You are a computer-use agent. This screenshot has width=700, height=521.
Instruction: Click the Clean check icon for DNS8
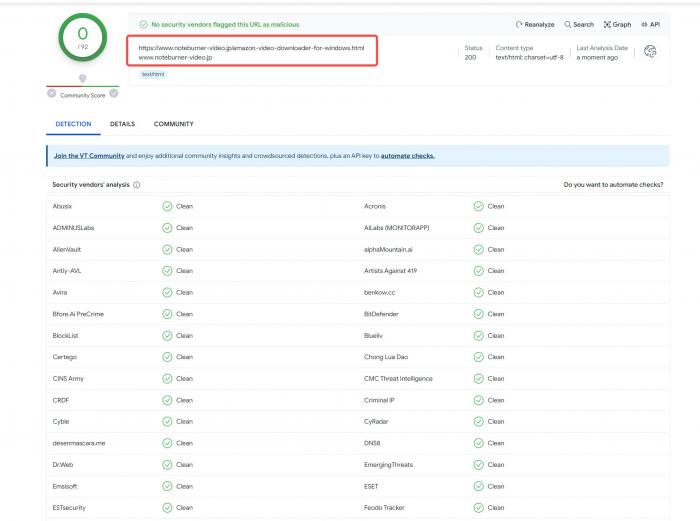tap(479, 443)
